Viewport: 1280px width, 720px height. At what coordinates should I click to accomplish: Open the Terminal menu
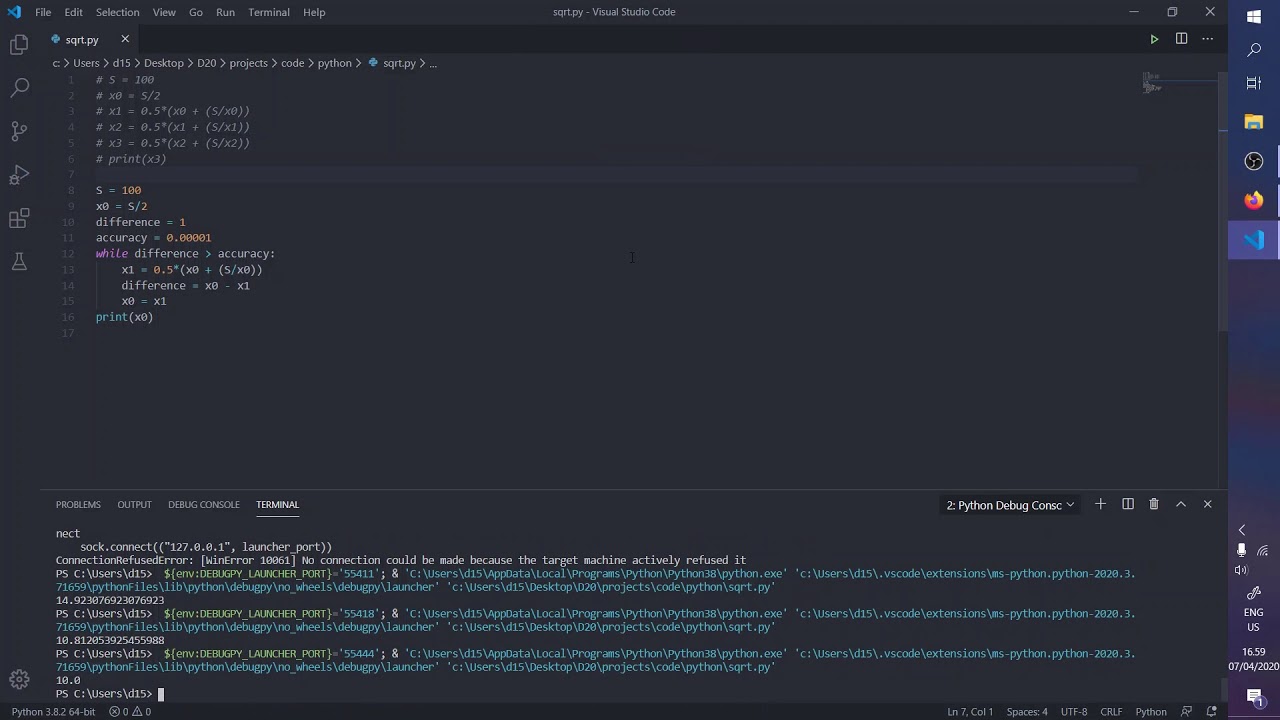pos(269,12)
